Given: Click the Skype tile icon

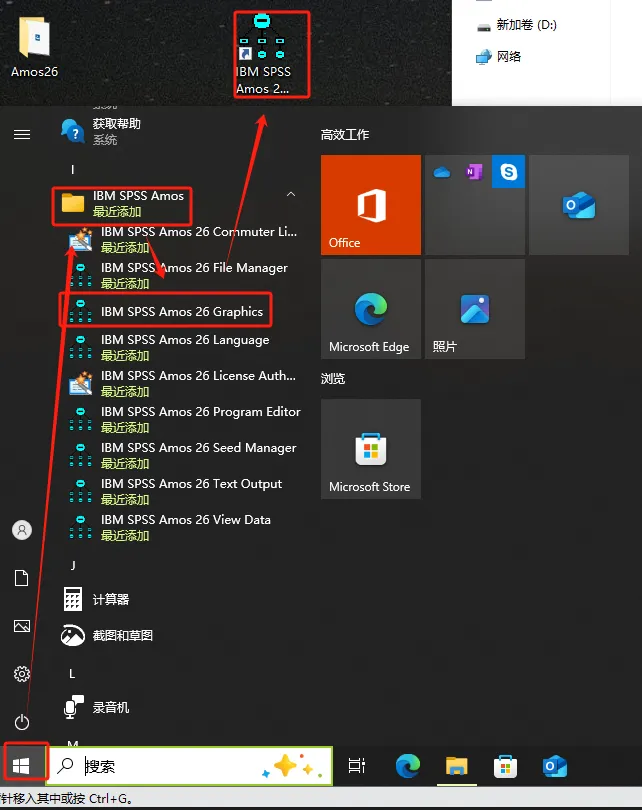Looking at the screenshot, I should click(509, 172).
